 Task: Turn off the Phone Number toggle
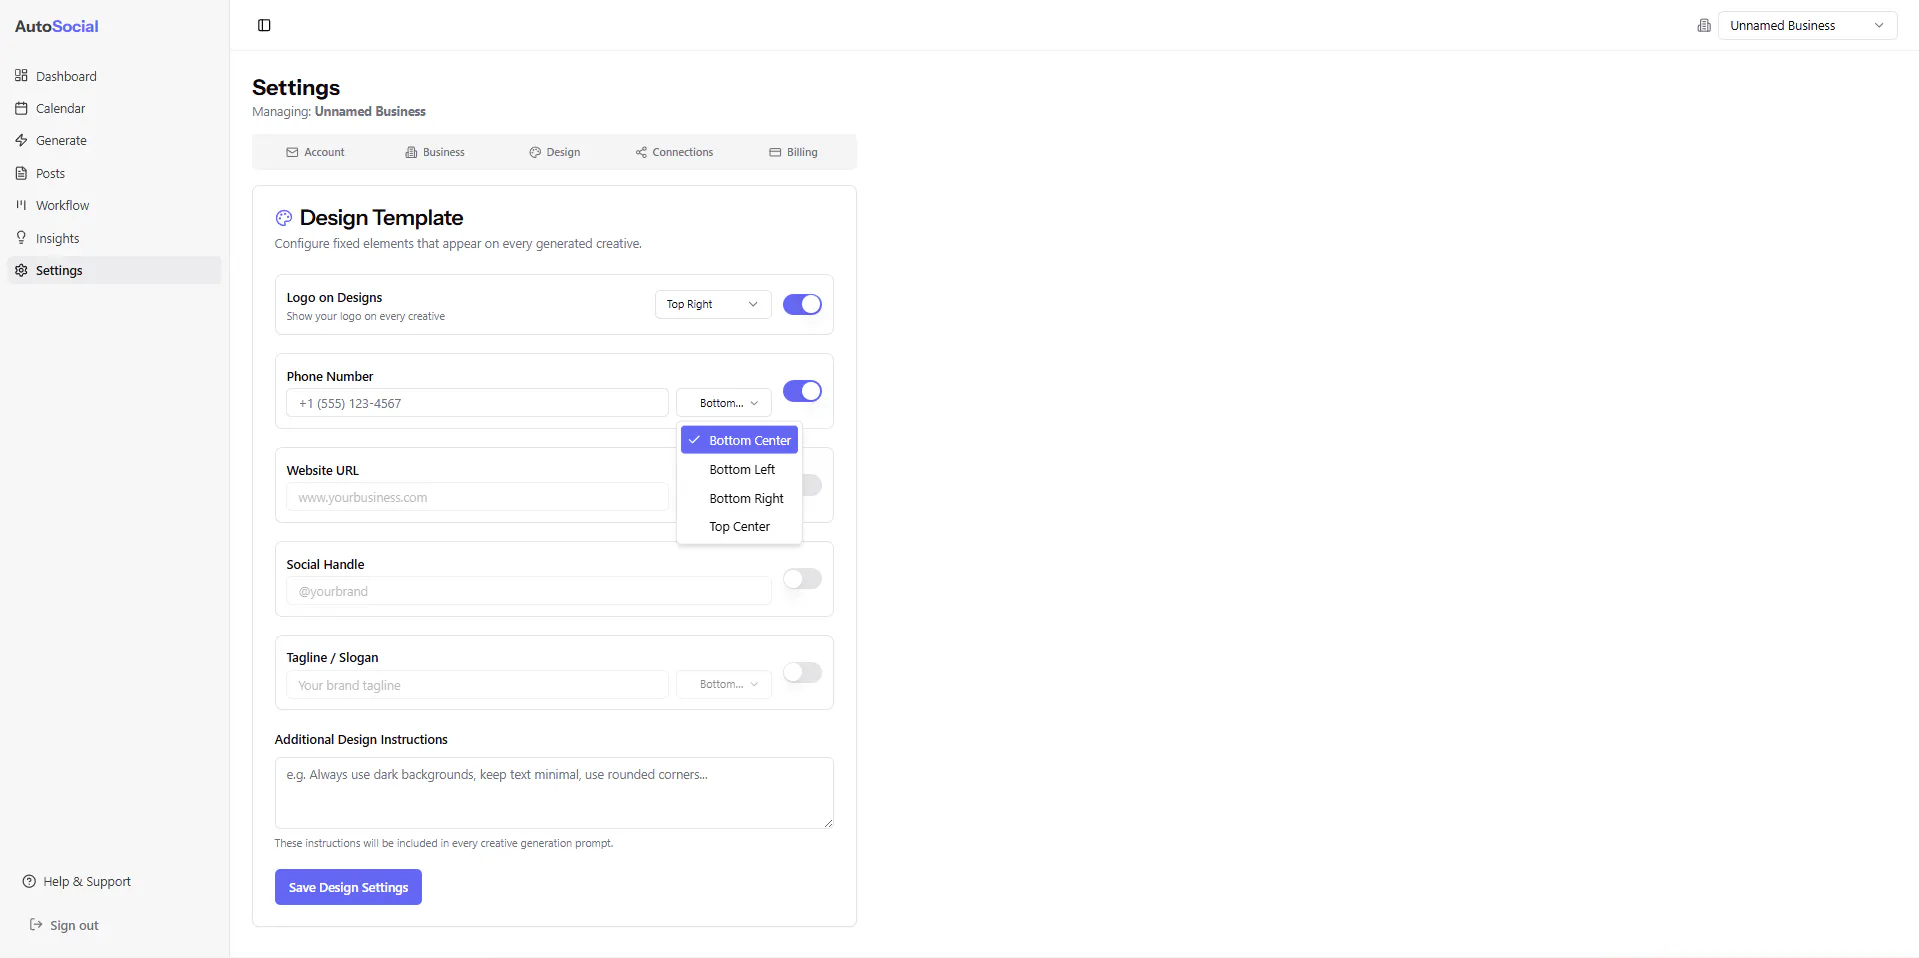(x=802, y=391)
